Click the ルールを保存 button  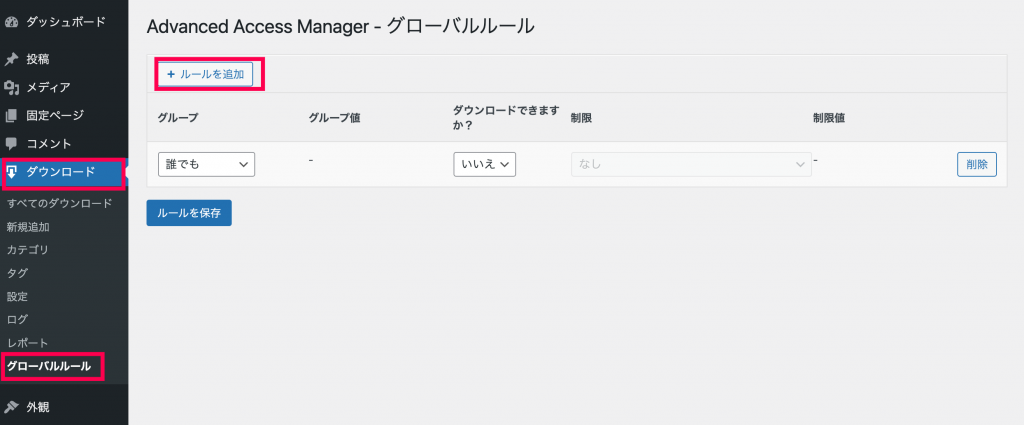(189, 213)
